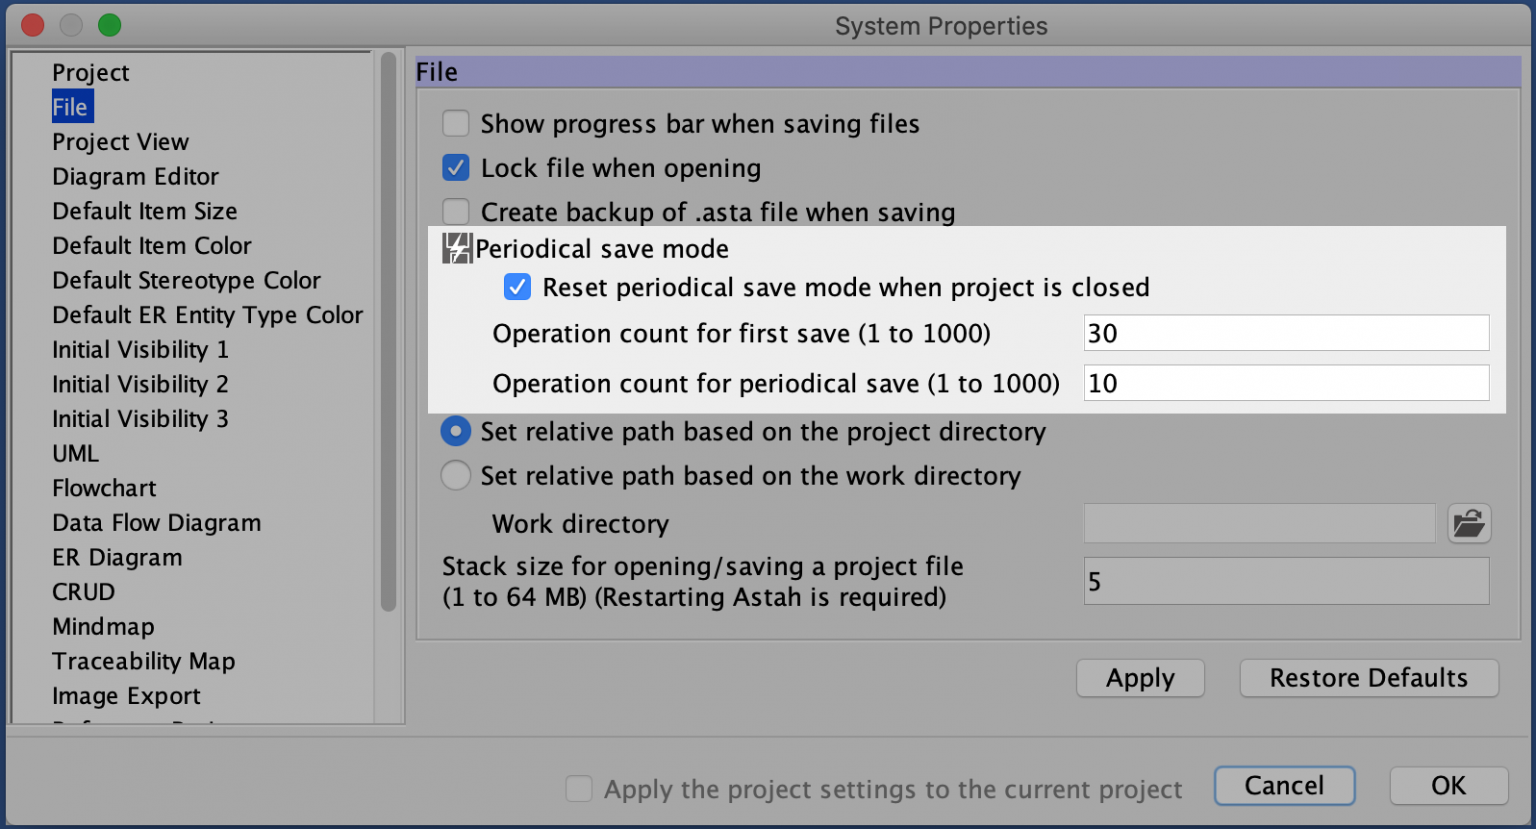1536x829 pixels.
Task: Select Diagram Editor in the category list
Action: tap(135, 176)
